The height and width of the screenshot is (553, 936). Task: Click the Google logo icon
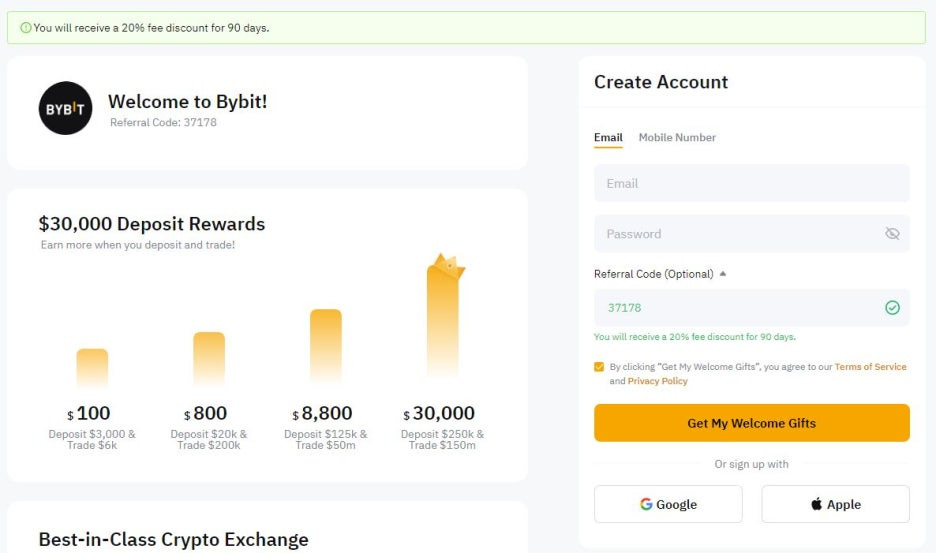[x=646, y=504]
